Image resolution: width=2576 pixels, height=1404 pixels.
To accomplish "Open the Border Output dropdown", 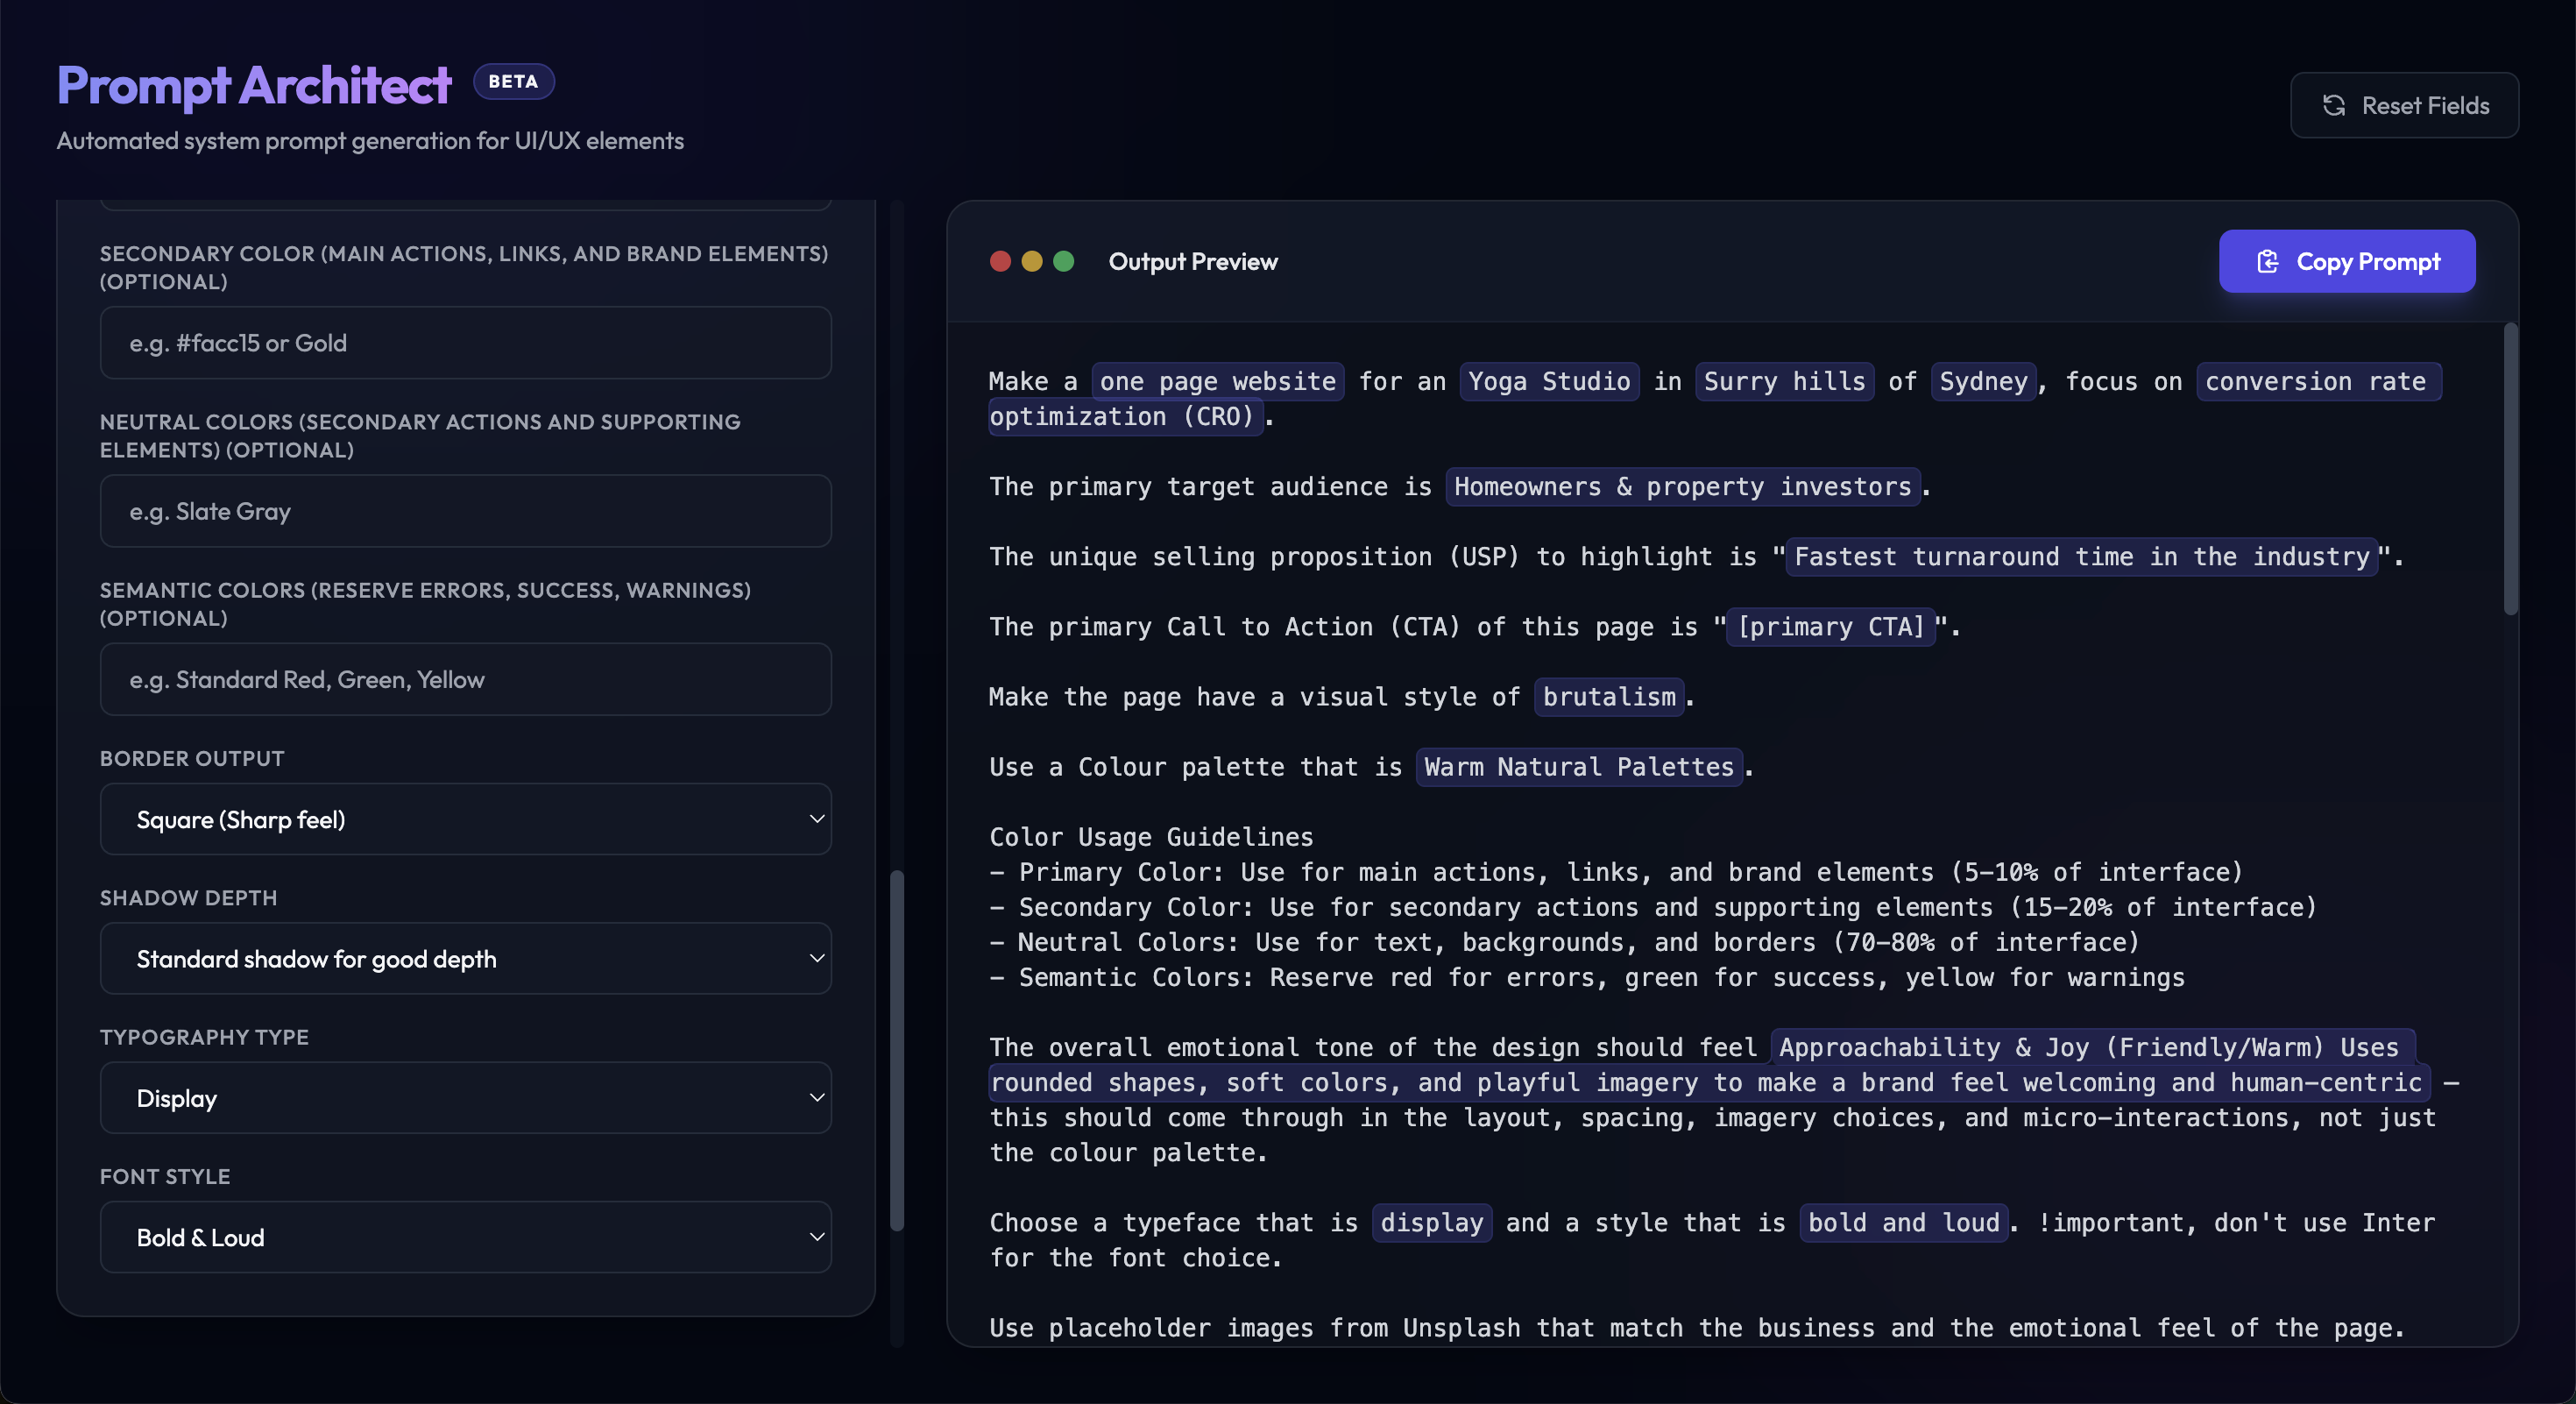I will coord(465,819).
